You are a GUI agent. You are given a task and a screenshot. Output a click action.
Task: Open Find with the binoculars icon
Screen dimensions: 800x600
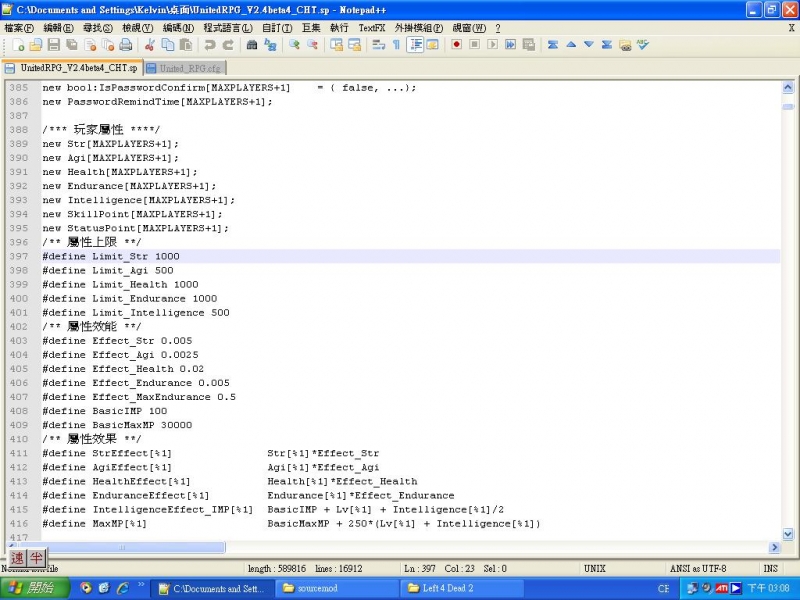click(x=253, y=45)
